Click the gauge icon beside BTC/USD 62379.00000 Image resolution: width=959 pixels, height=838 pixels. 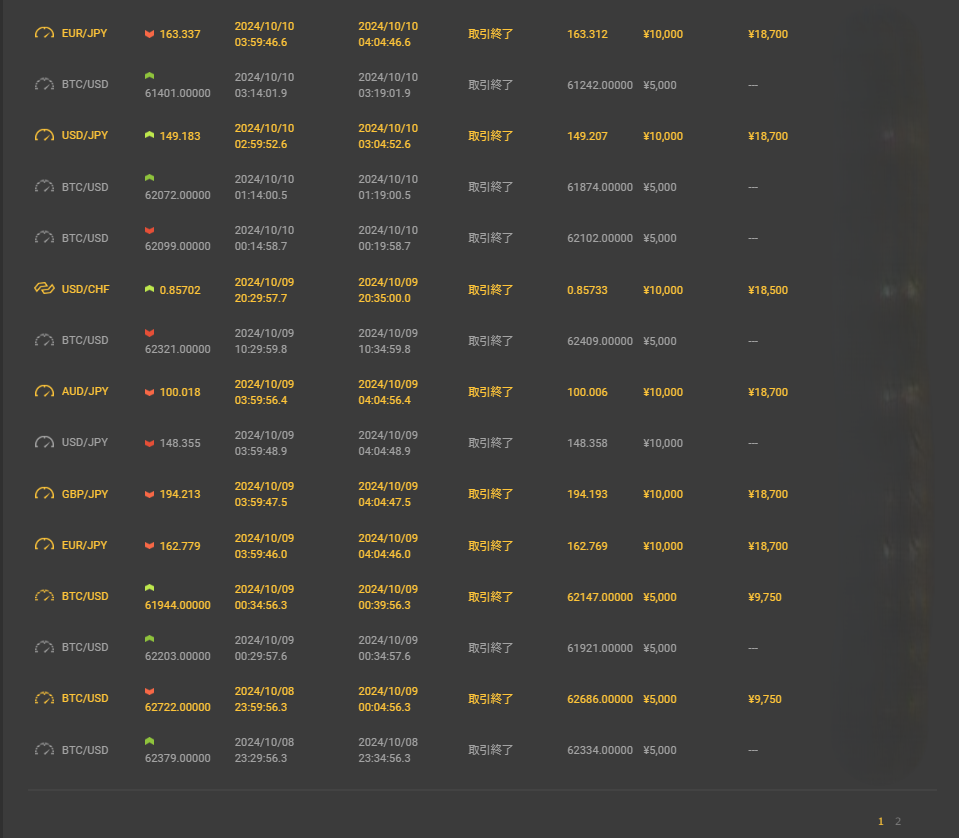[44, 749]
